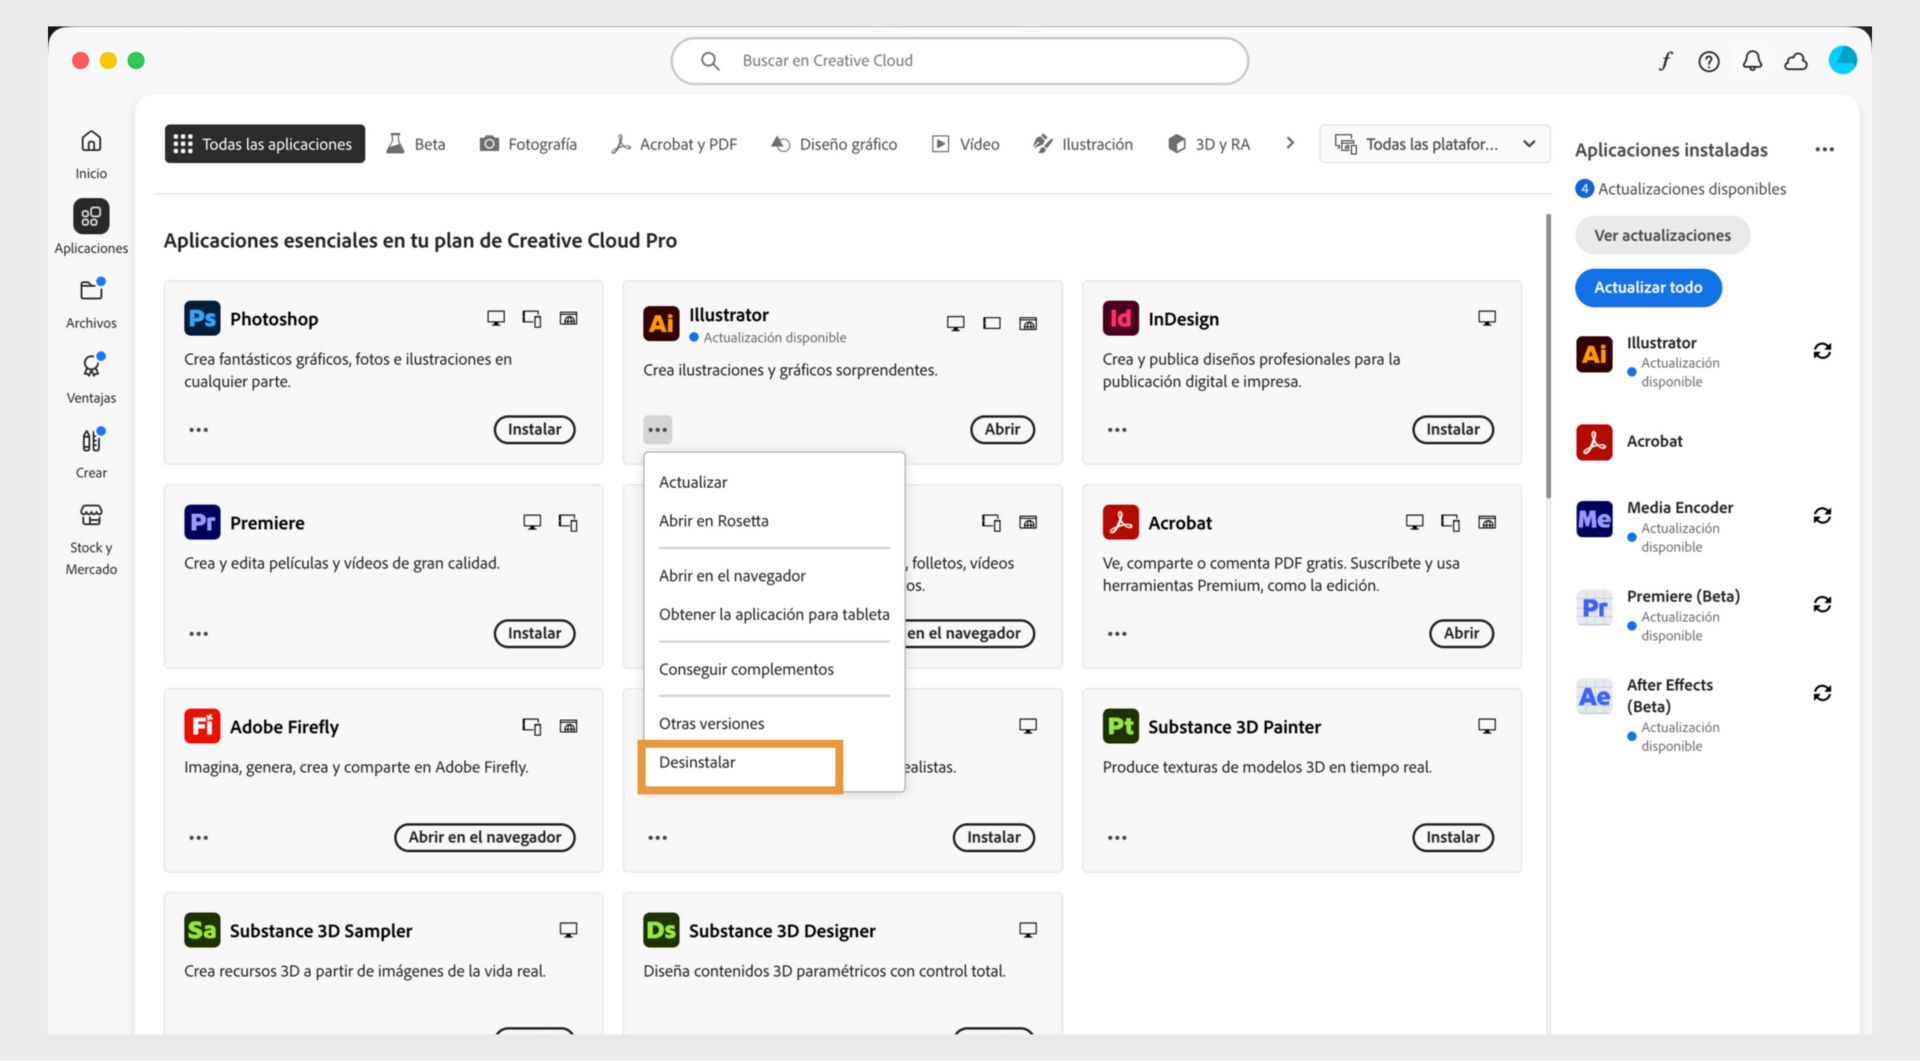Click Abrir button for Illustrator
Viewport: 1920px width, 1062px height.
pyautogui.click(x=1002, y=430)
